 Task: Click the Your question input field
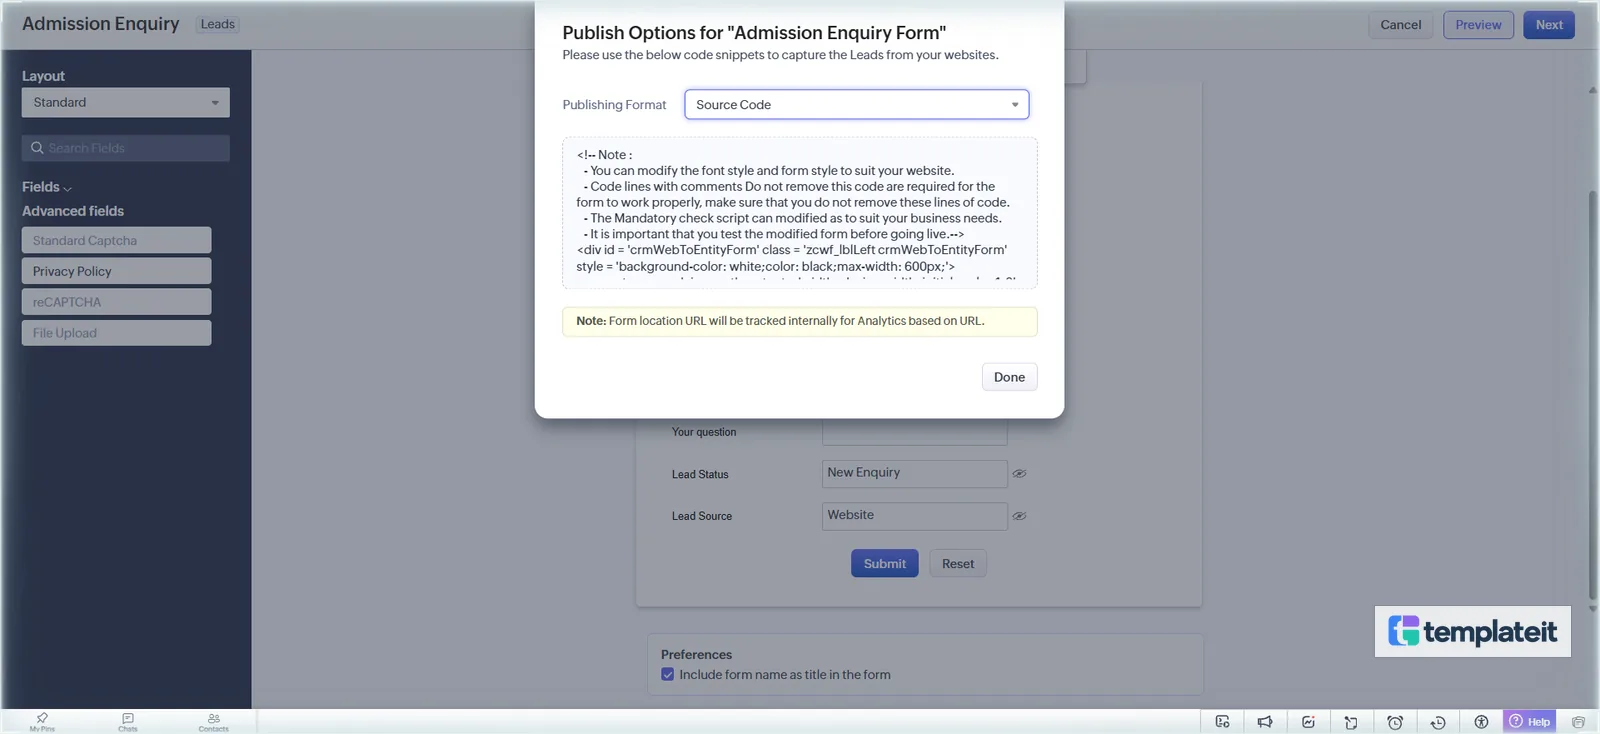tap(914, 432)
